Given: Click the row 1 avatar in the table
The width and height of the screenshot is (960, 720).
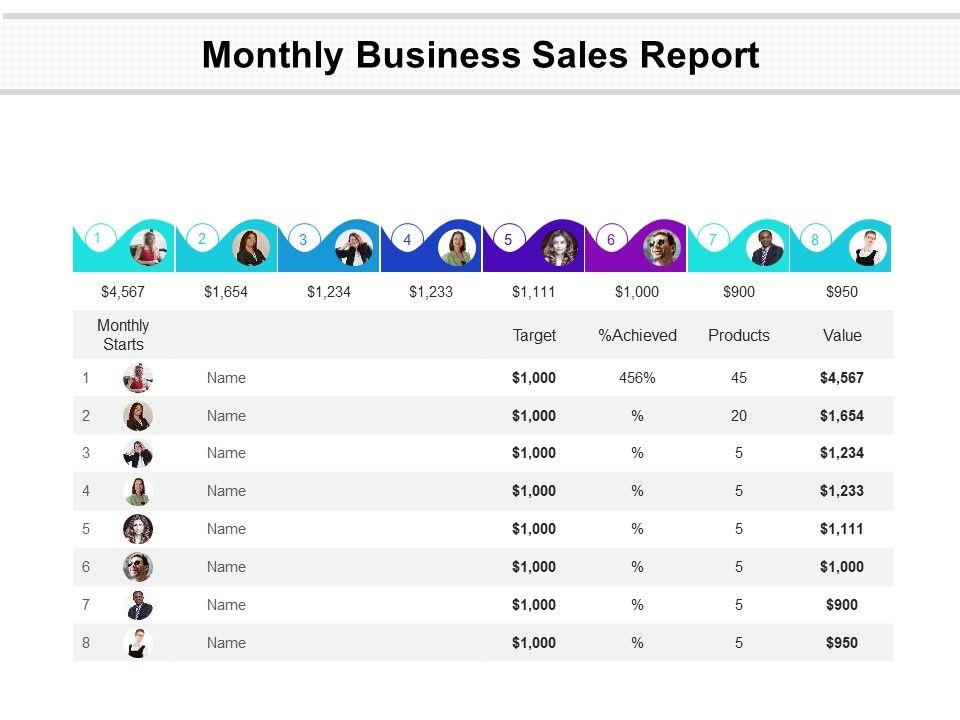Looking at the screenshot, I should (138, 378).
